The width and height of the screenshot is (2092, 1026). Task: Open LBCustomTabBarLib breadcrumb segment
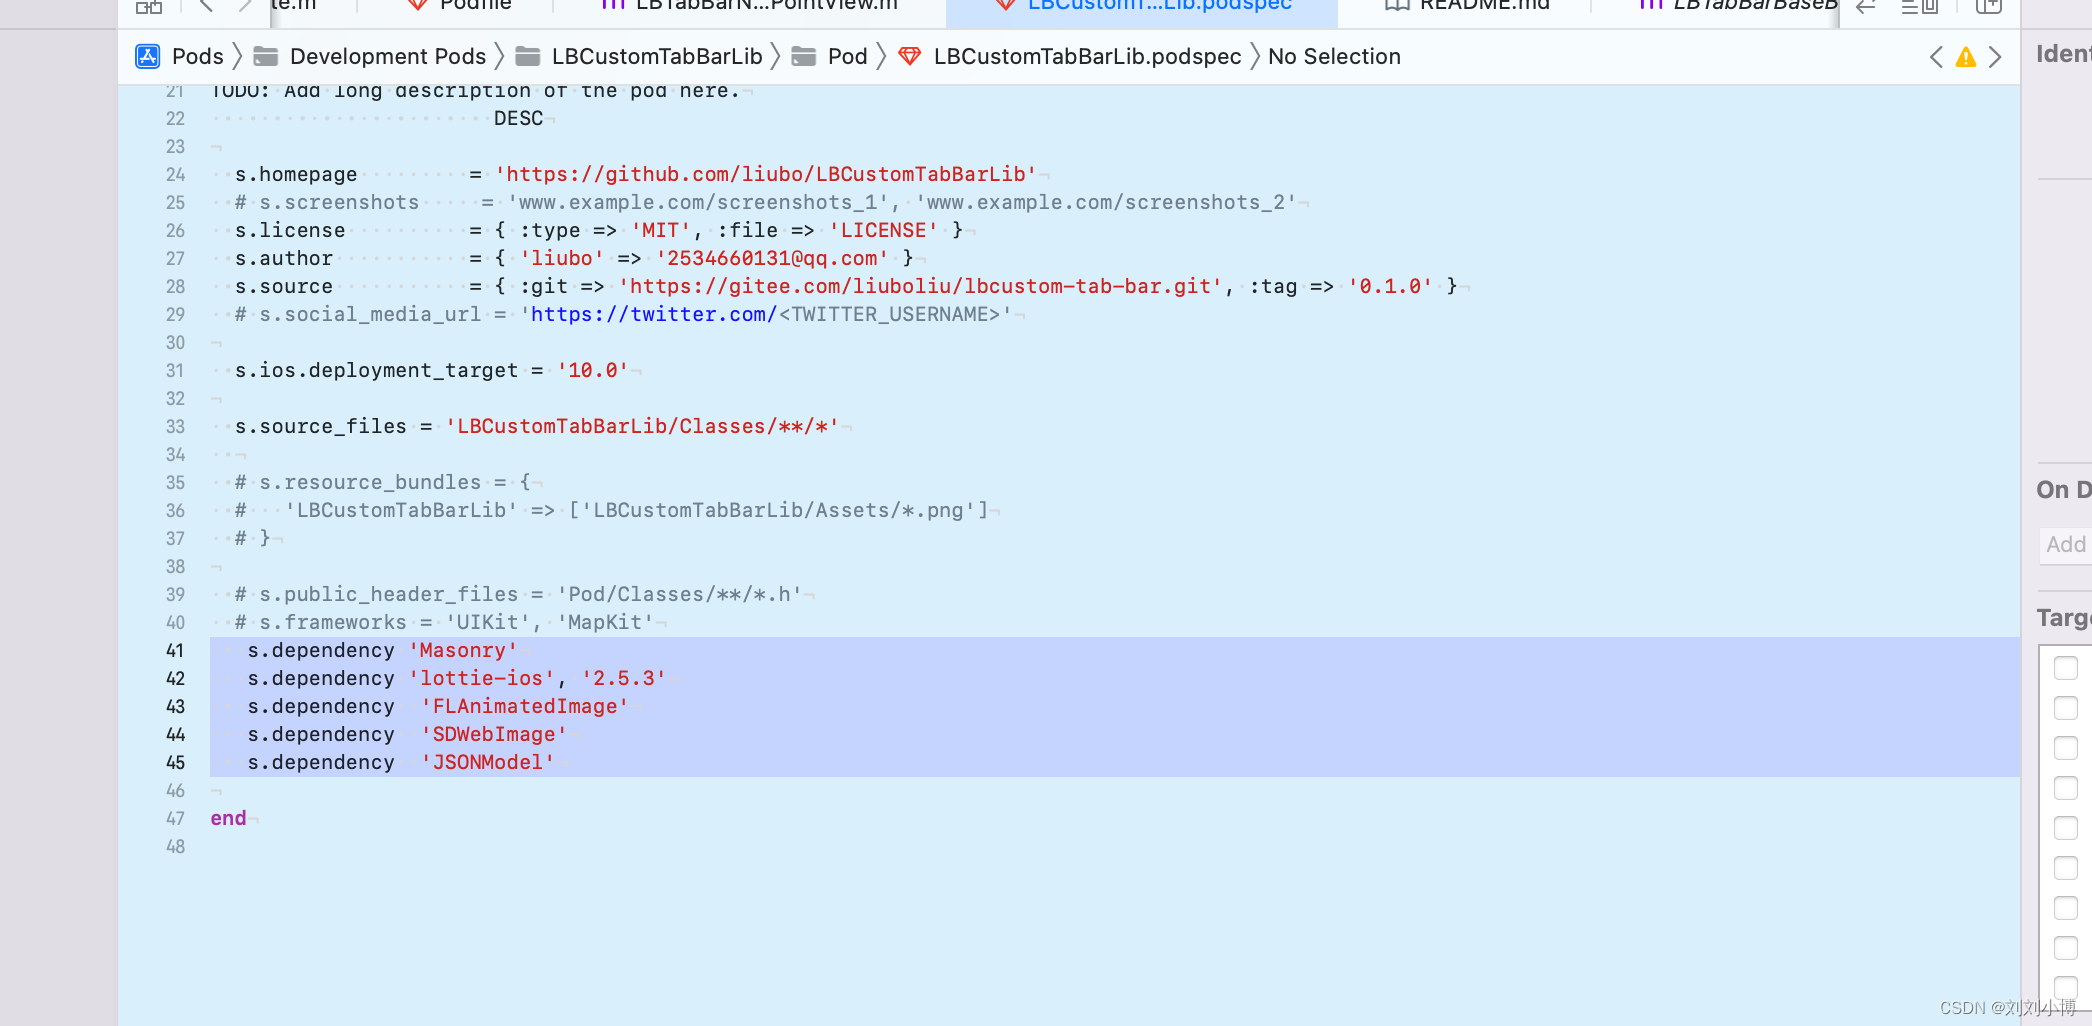point(657,56)
